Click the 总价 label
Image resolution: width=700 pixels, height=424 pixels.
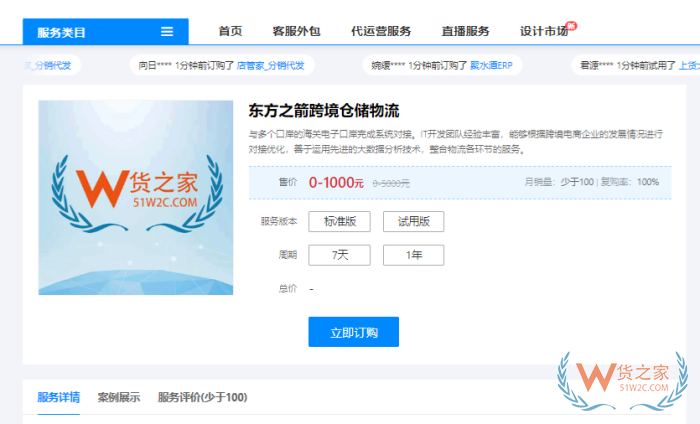[x=288, y=288]
